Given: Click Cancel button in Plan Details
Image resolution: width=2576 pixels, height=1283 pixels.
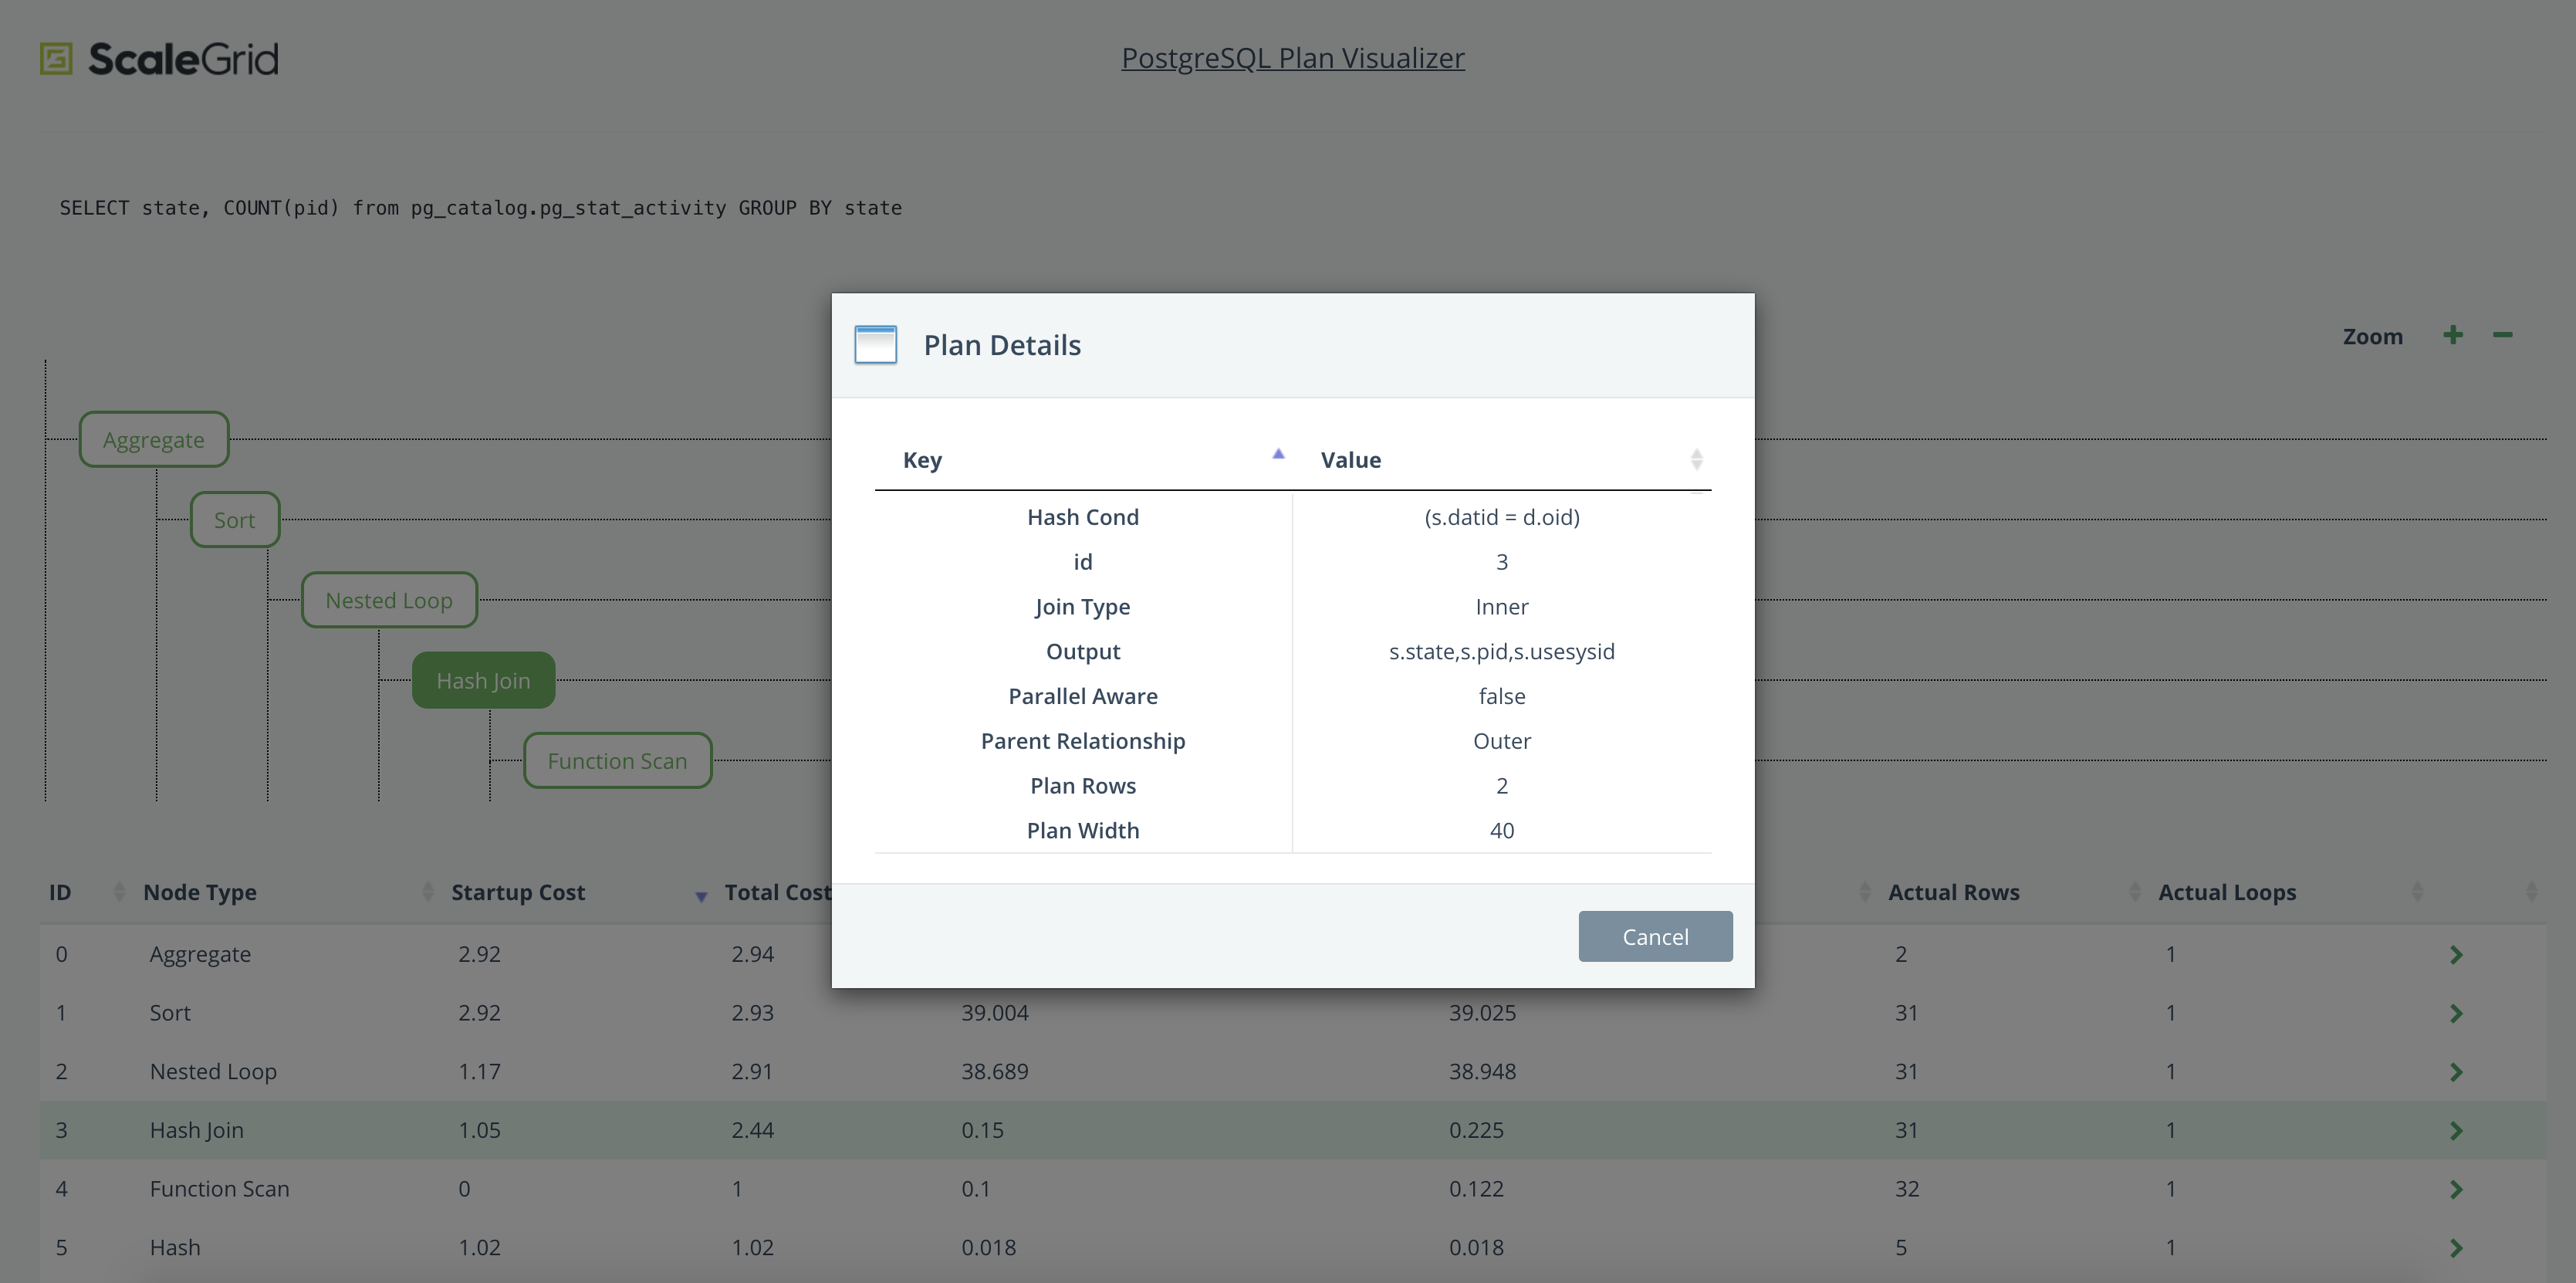Looking at the screenshot, I should 1655,935.
